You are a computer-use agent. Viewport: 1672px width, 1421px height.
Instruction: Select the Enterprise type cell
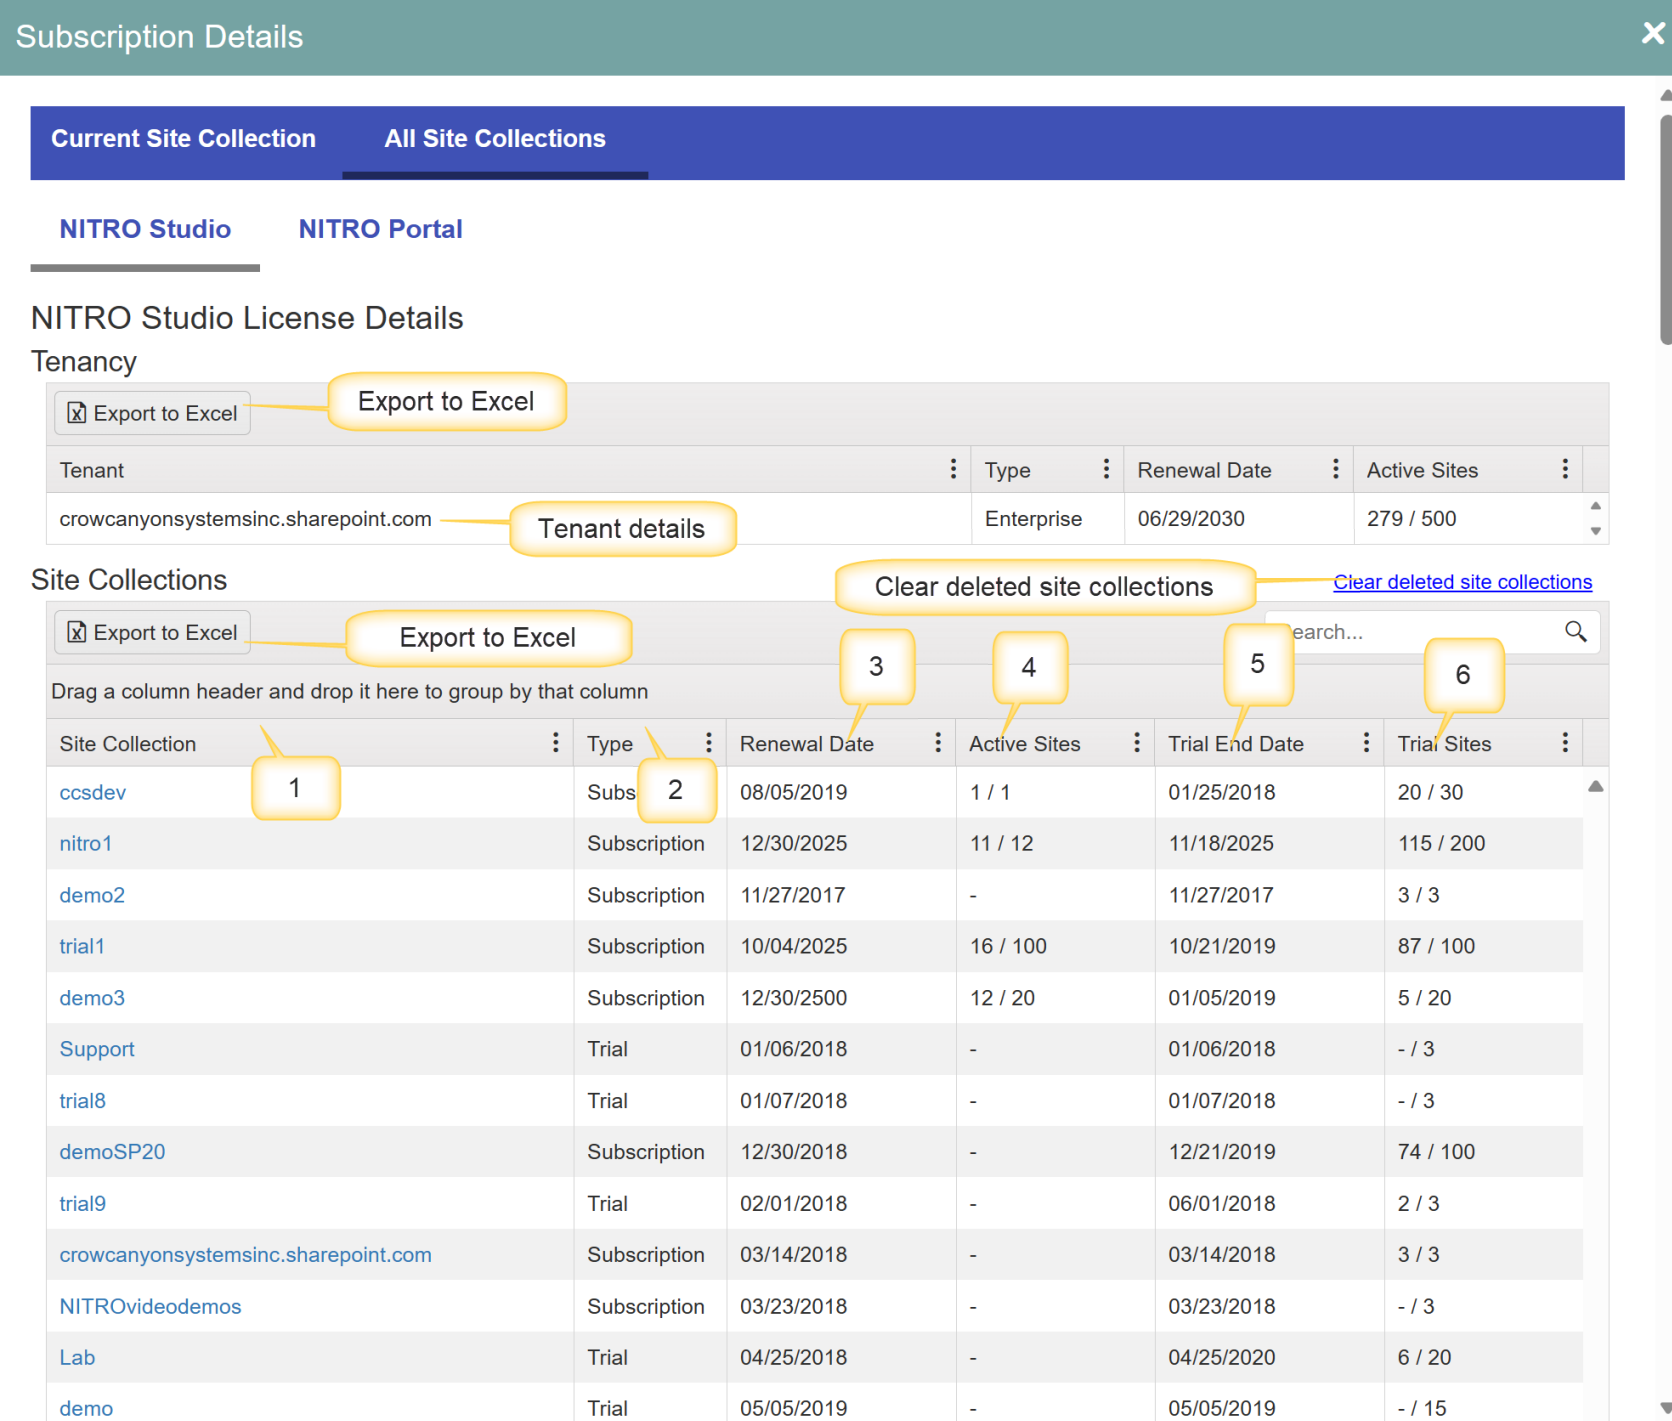point(1048,519)
